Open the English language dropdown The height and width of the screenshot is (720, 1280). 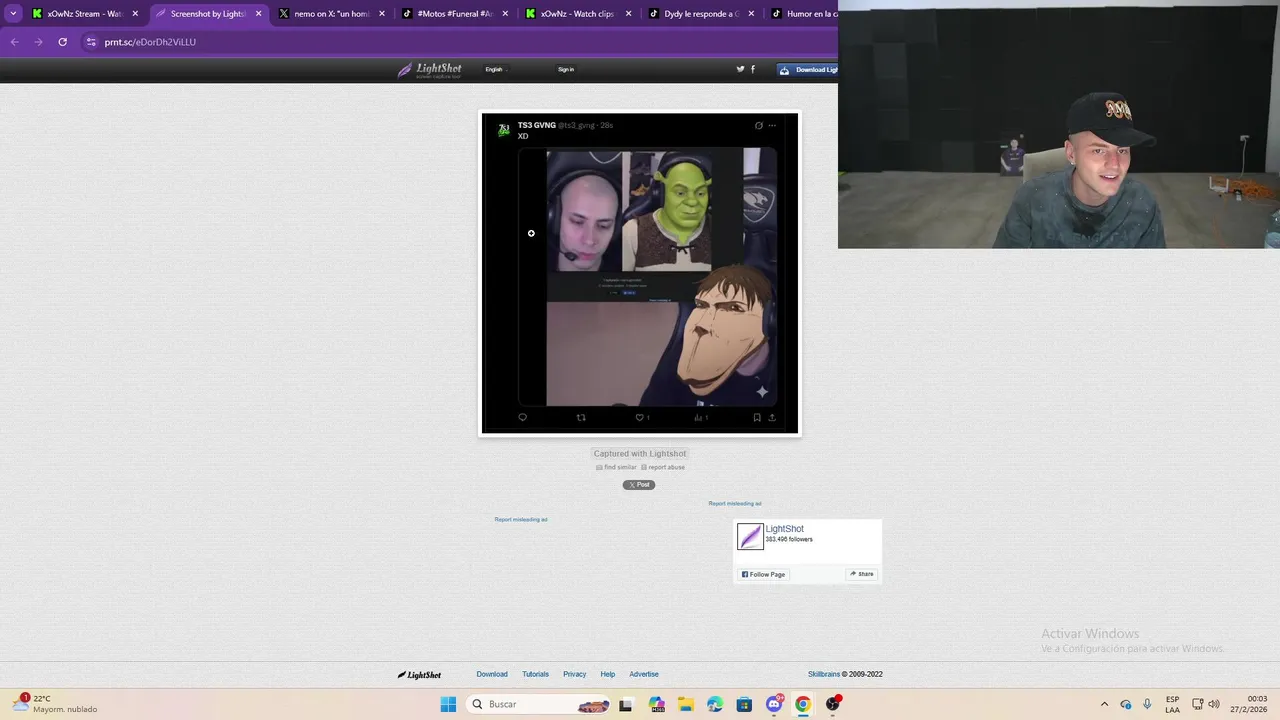(x=496, y=69)
